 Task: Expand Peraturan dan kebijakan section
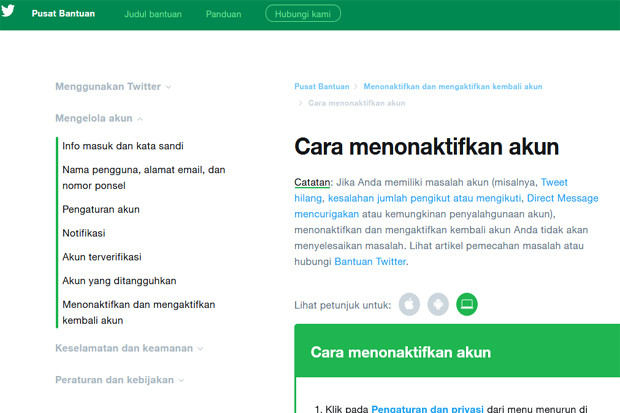[119, 380]
